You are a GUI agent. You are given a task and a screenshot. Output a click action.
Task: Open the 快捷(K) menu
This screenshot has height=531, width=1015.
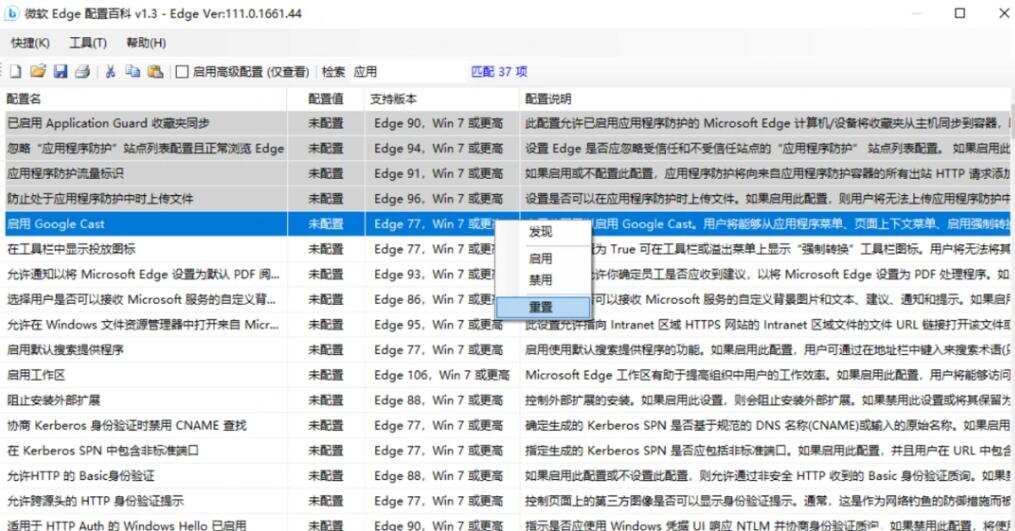30,43
